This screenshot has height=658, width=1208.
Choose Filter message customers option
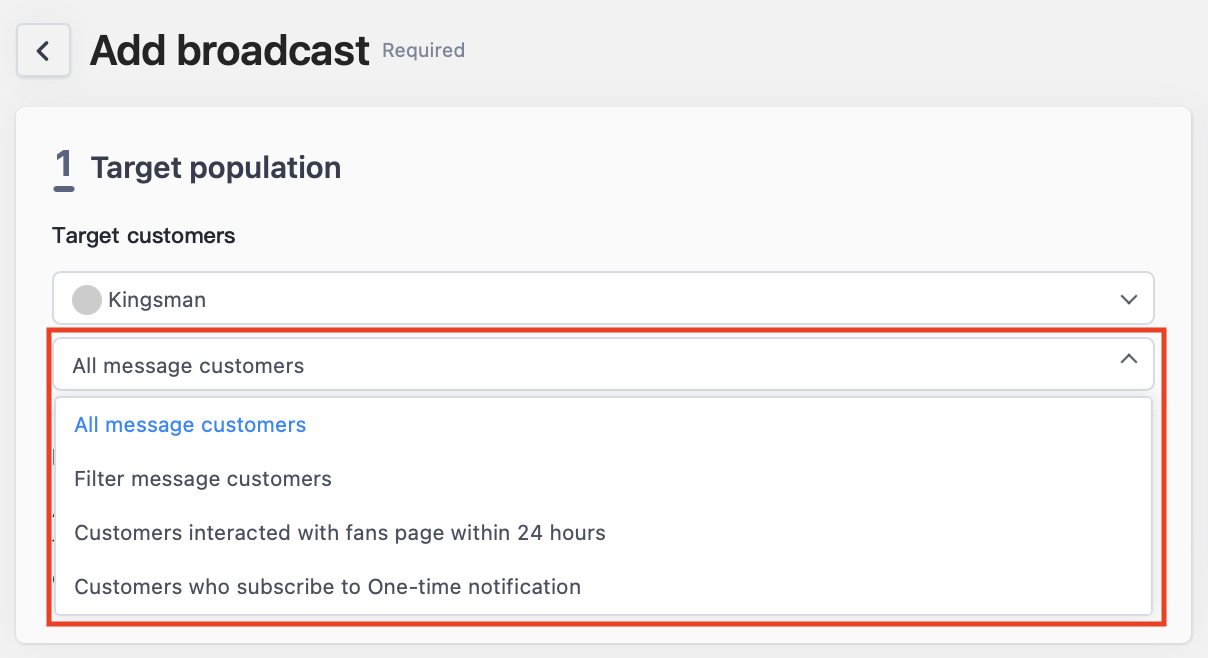[603, 479]
